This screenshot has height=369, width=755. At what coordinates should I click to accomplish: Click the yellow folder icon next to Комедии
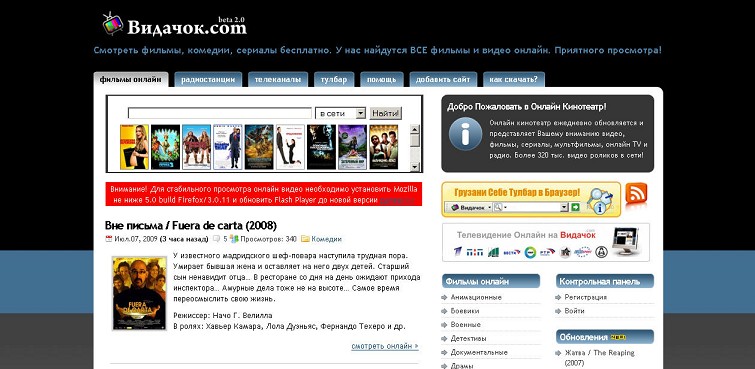[305, 238]
